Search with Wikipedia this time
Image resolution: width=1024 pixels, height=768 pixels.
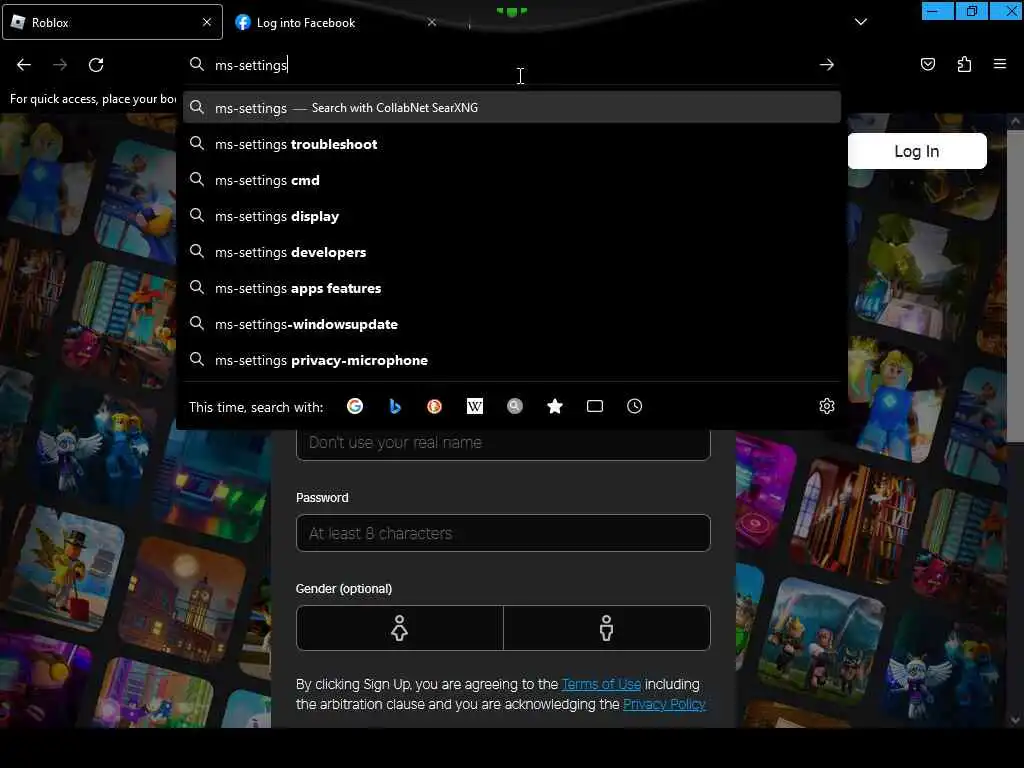tap(475, 406)
